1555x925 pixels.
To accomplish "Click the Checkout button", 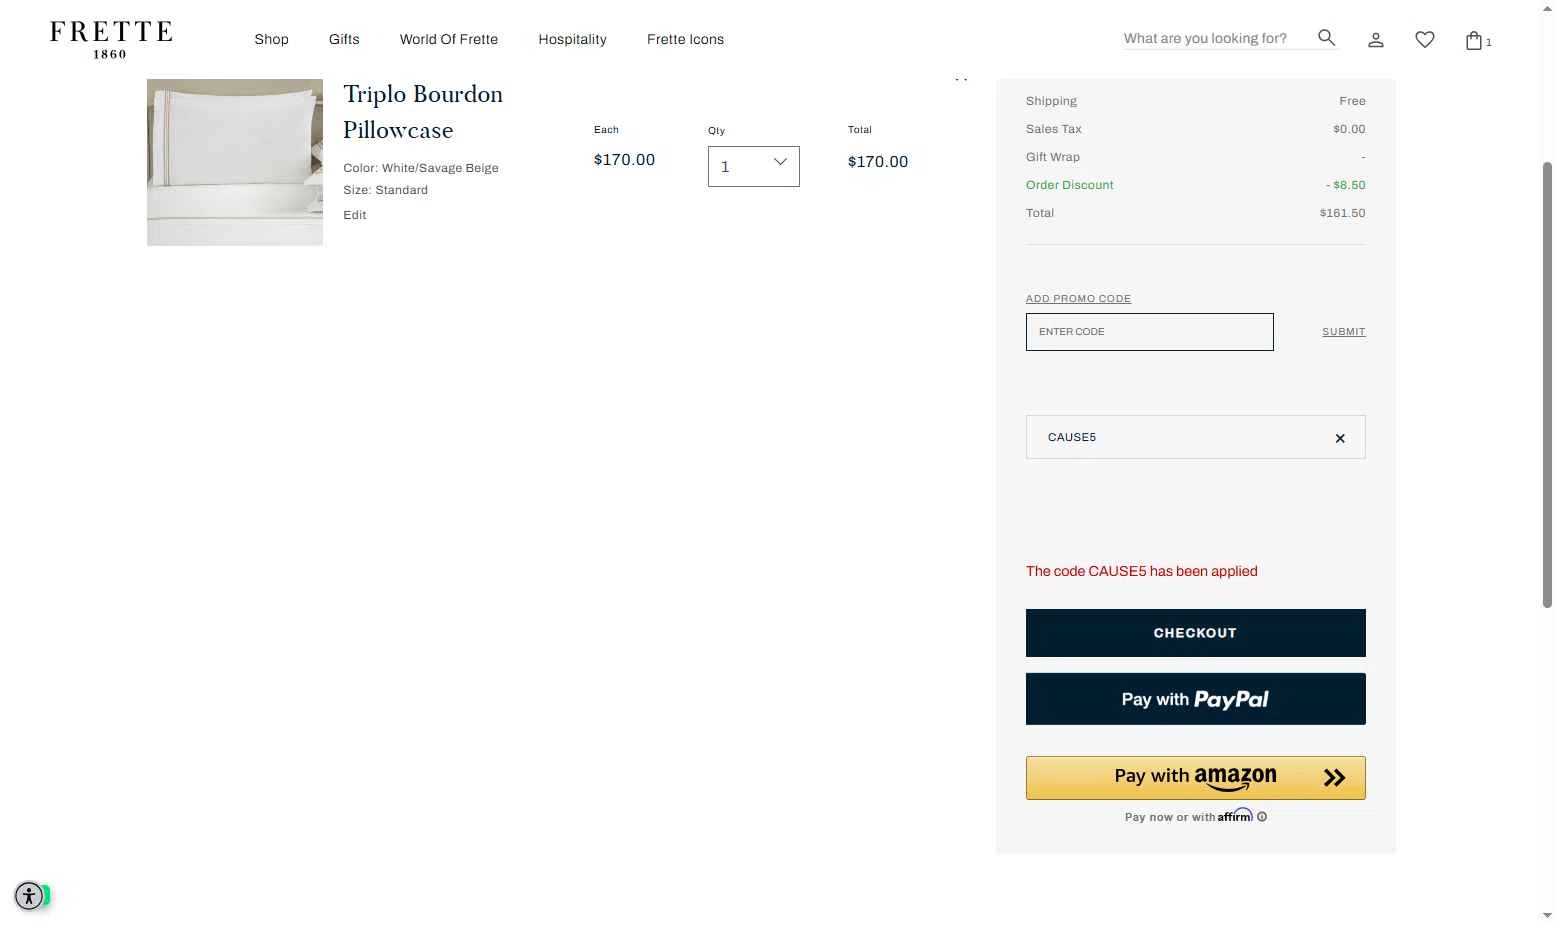I will (x=1196, y=633).
